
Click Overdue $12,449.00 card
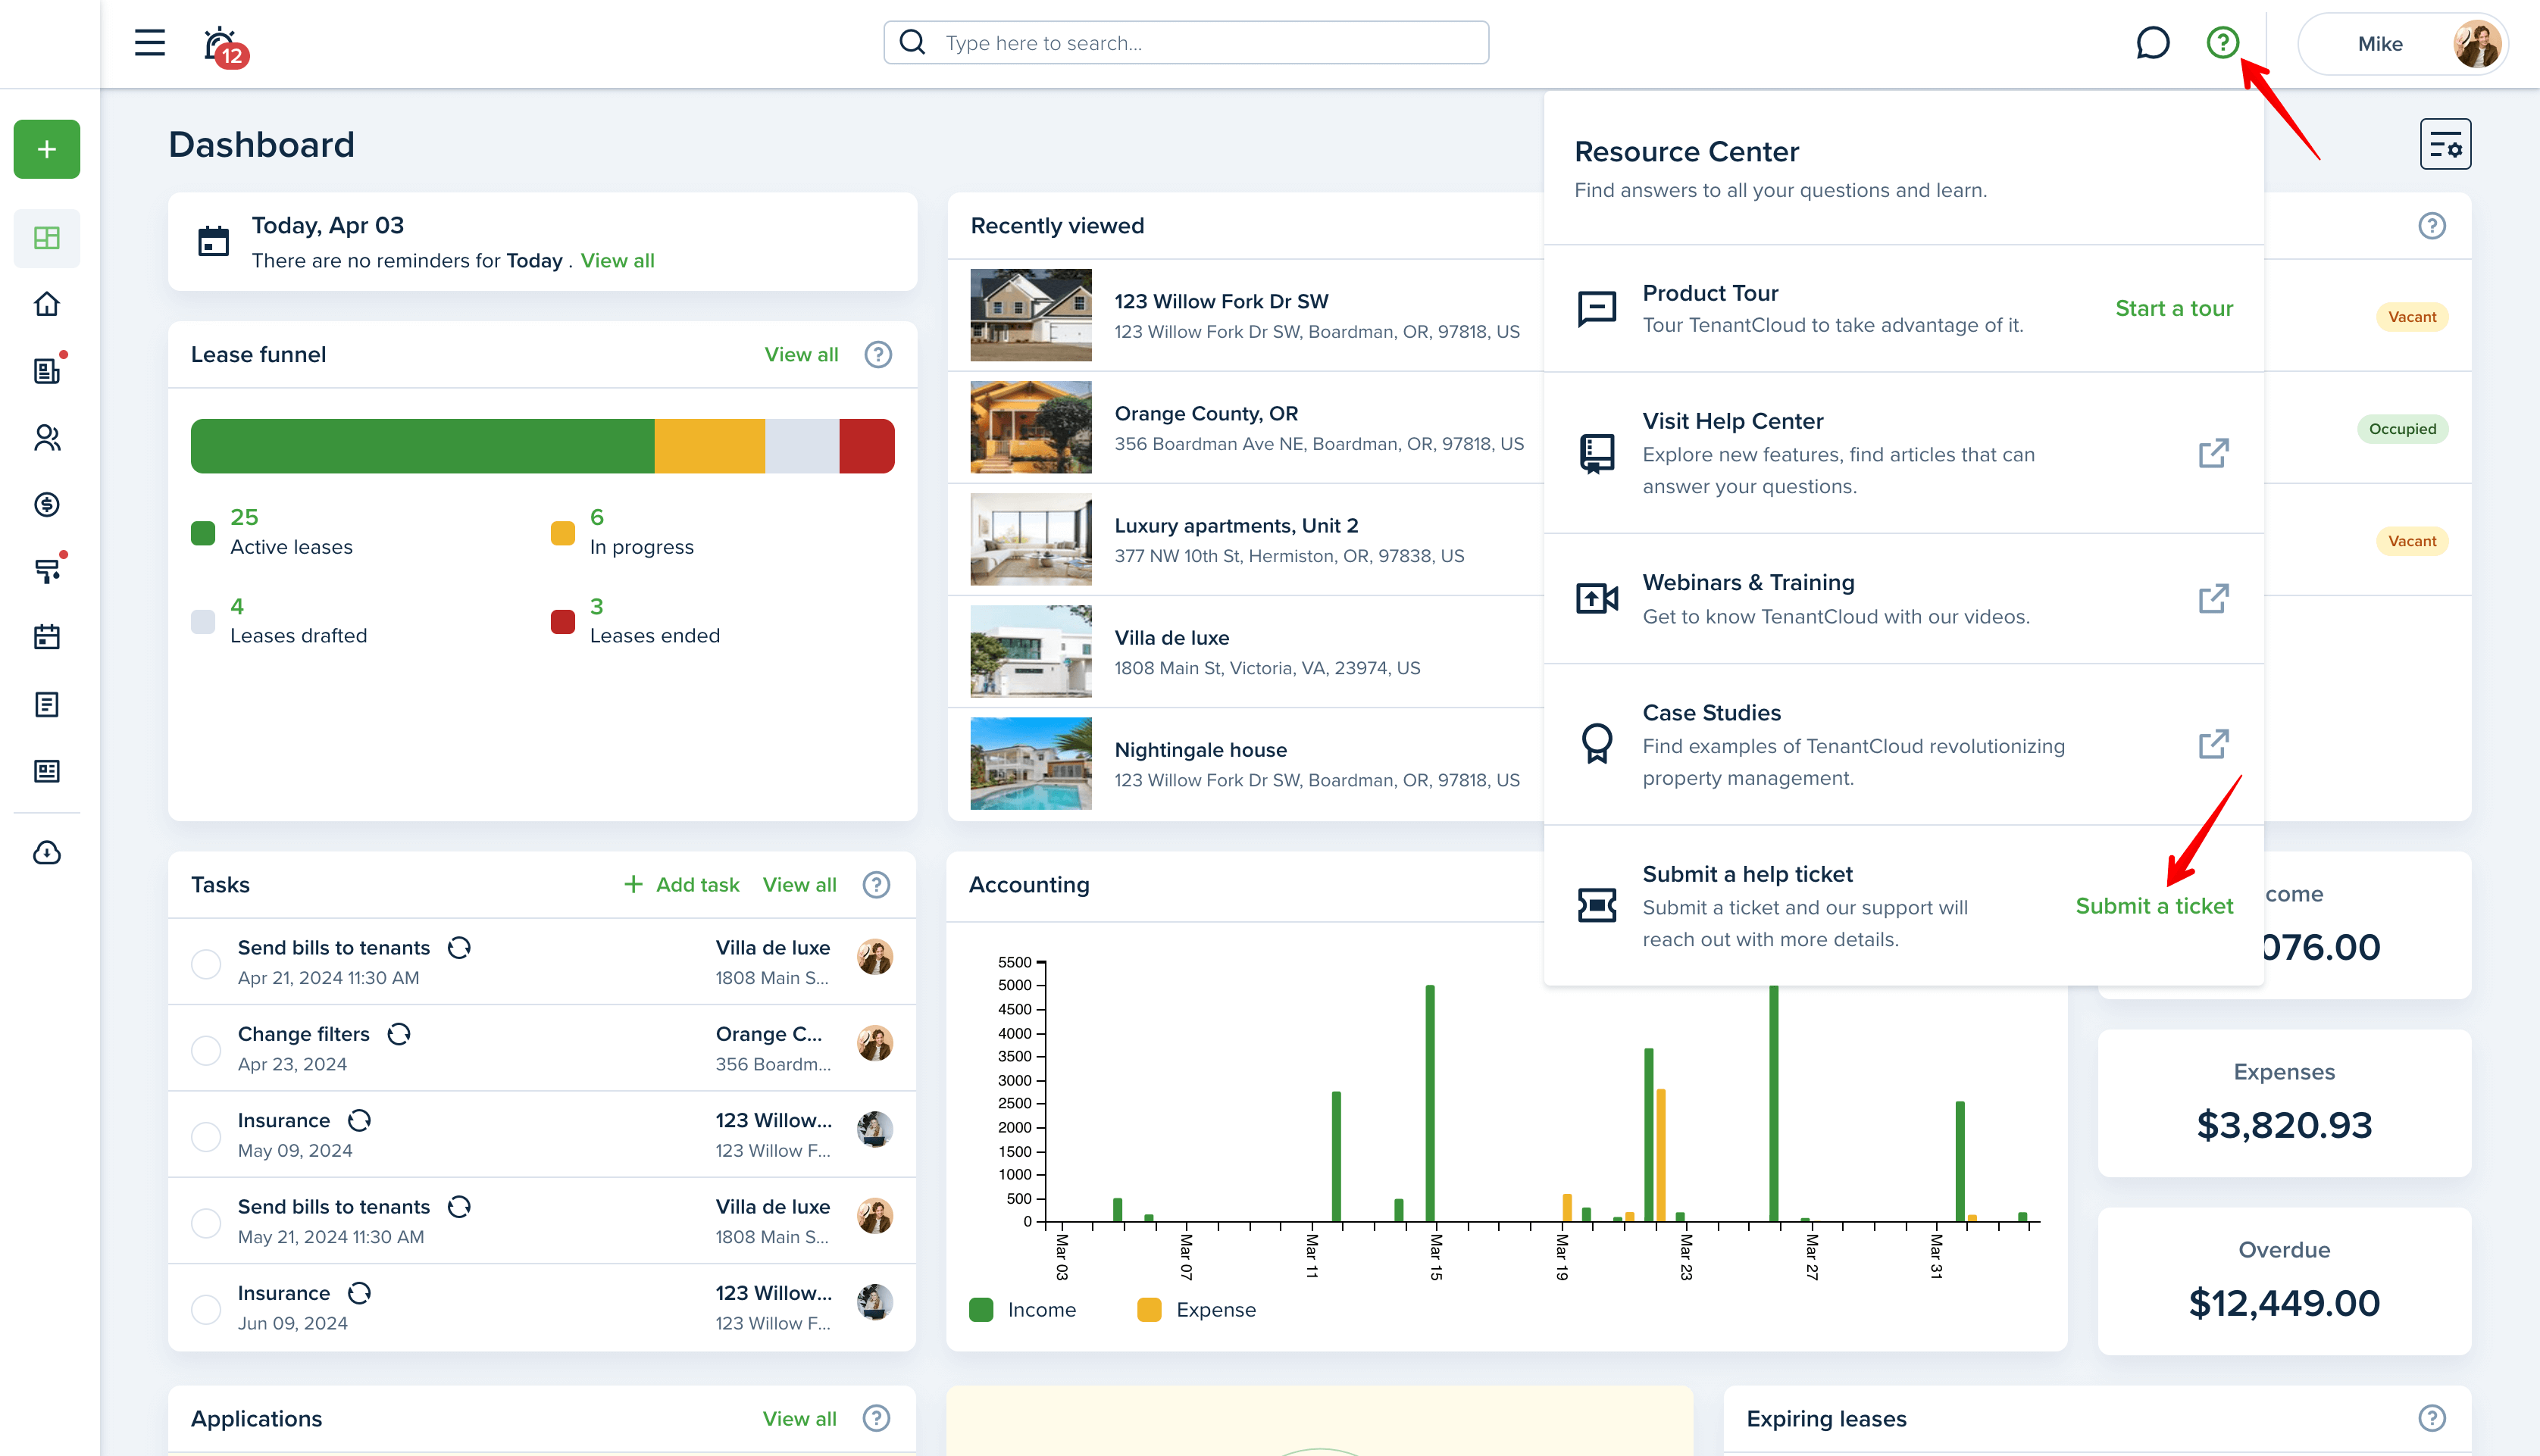2284,1281
